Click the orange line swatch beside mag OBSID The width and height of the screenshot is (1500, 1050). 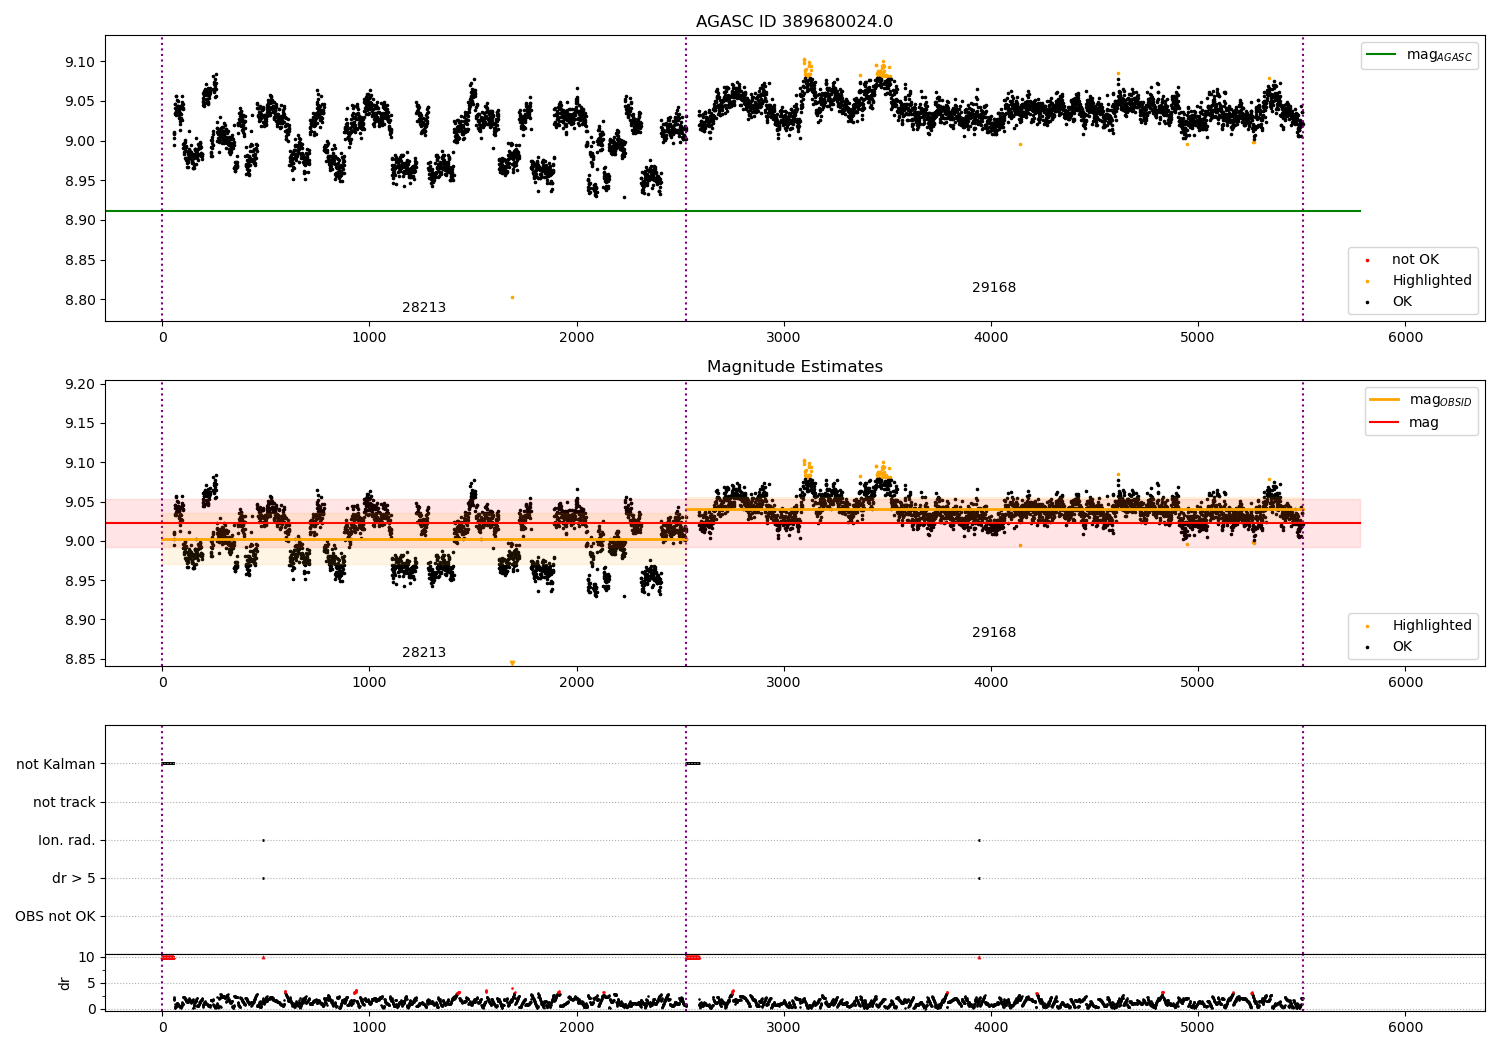point(1385,400)
